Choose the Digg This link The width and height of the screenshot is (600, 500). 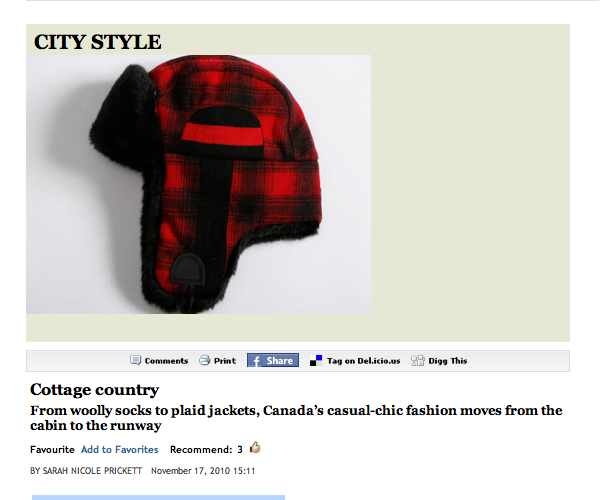[448, 361]
